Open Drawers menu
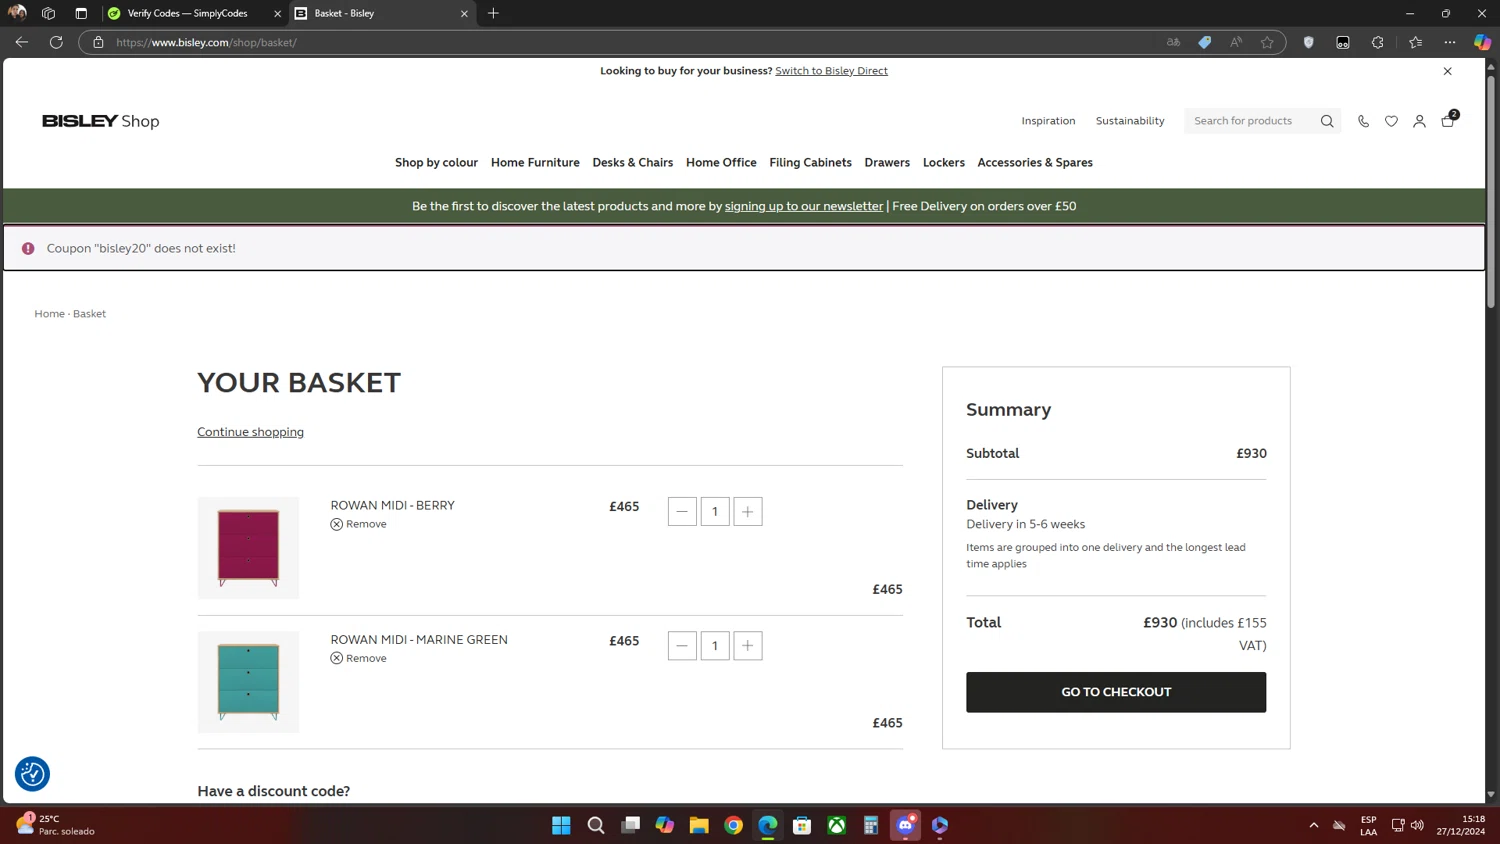The image size is (1500, 844). coord(887,162)
